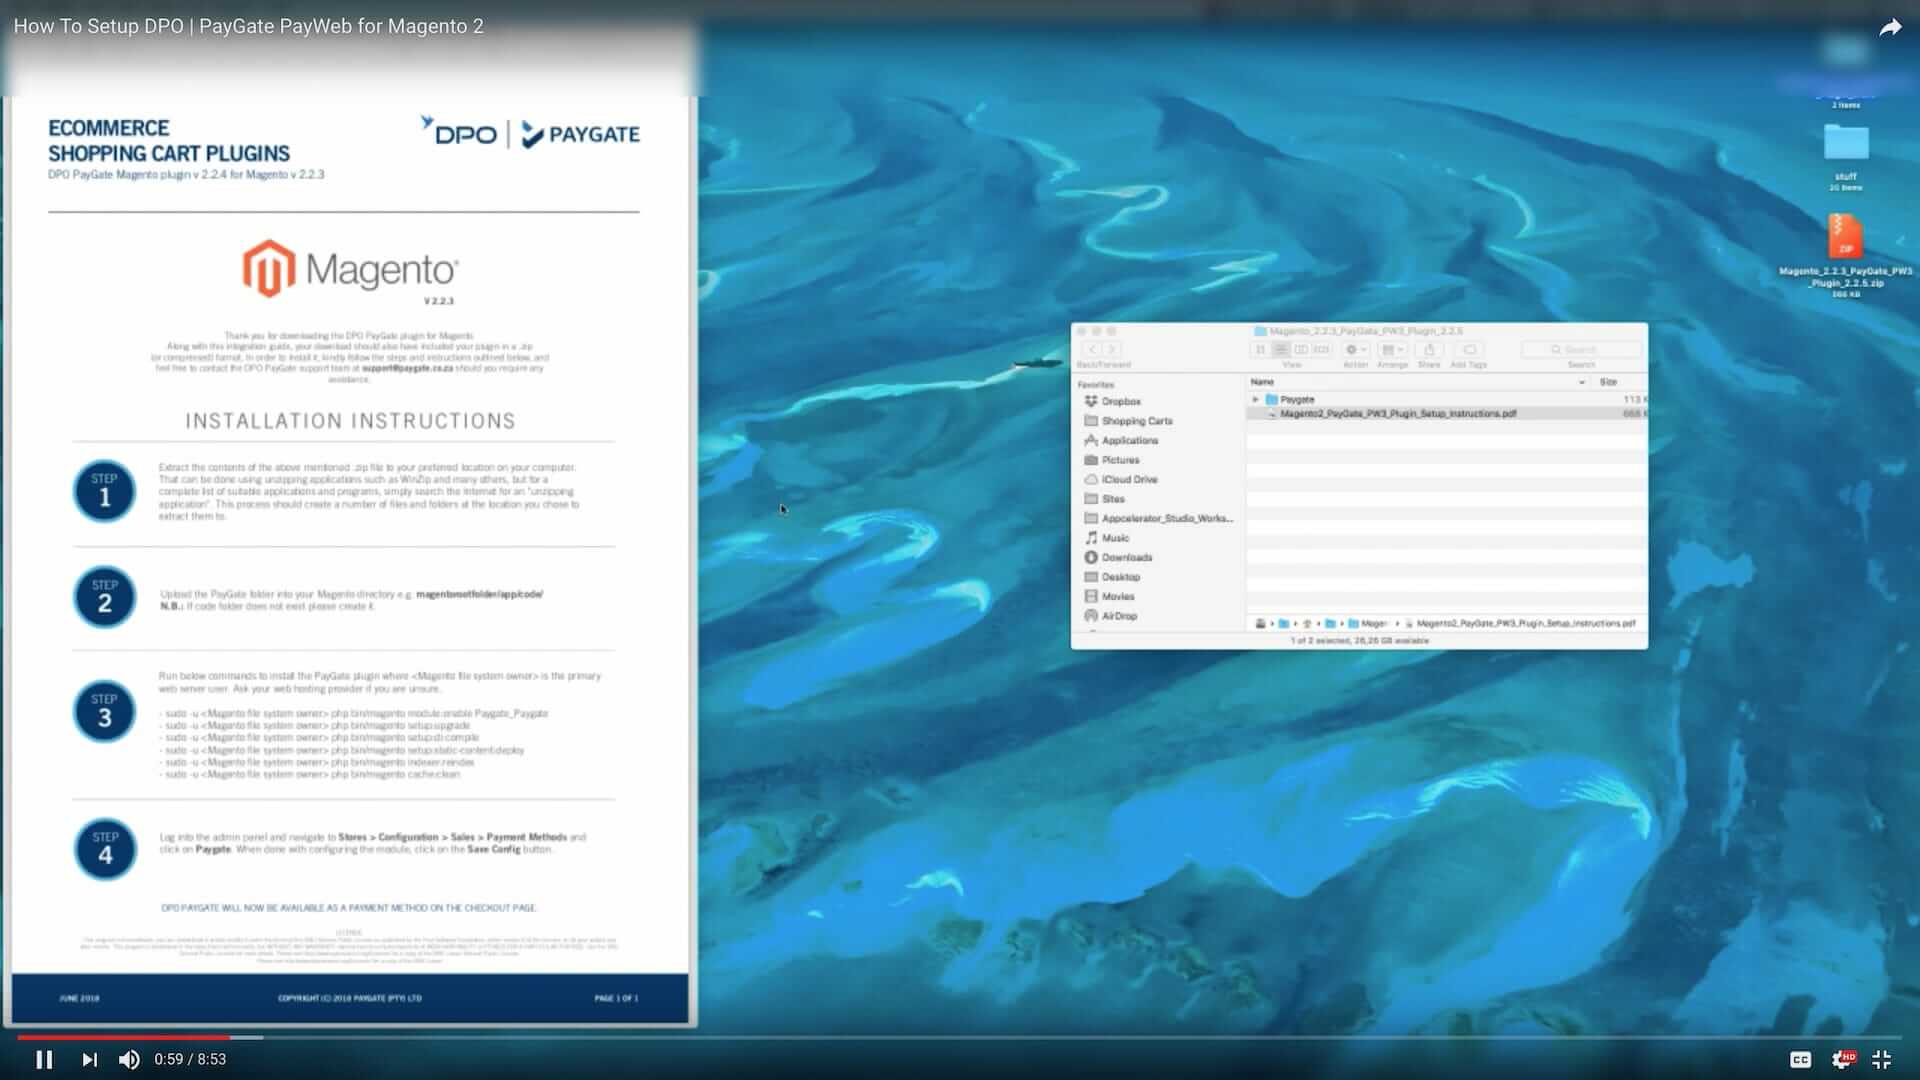The width and height of the screenshot is (1920, 1080).
Task: Click the Finder status text '1 of 2 selected'
Action: click(1359, 640)
